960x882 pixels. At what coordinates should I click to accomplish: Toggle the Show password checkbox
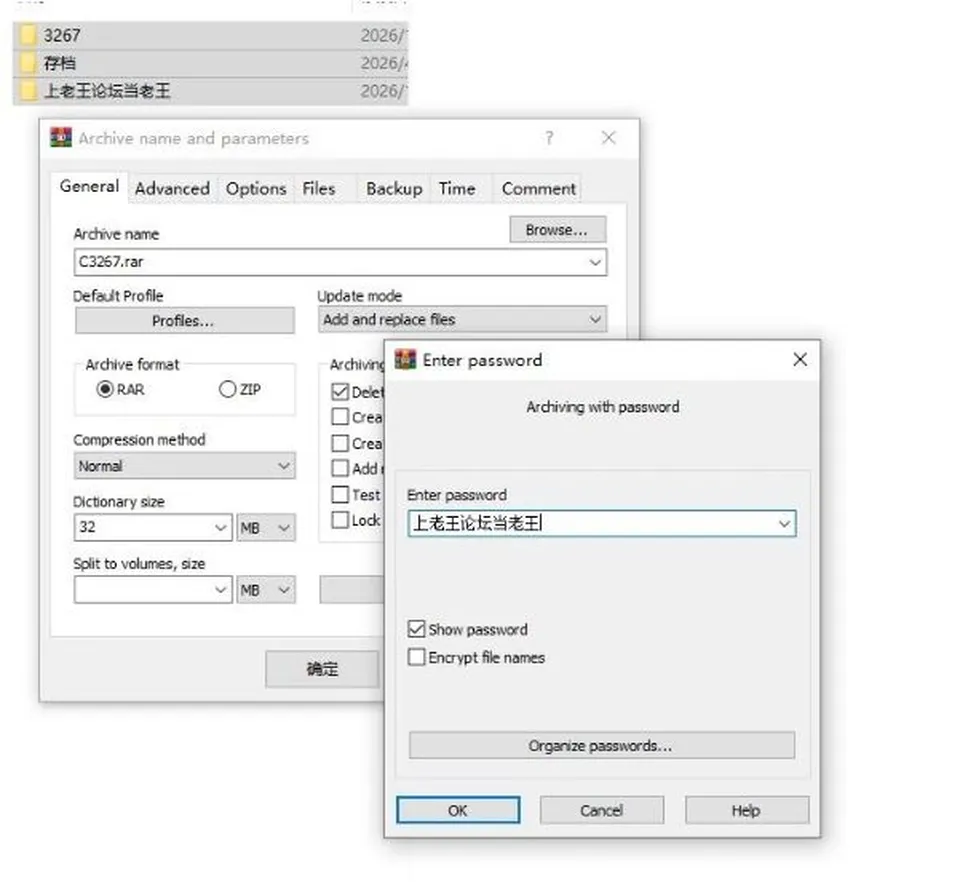pyautogui.click(x=416, y=629)
